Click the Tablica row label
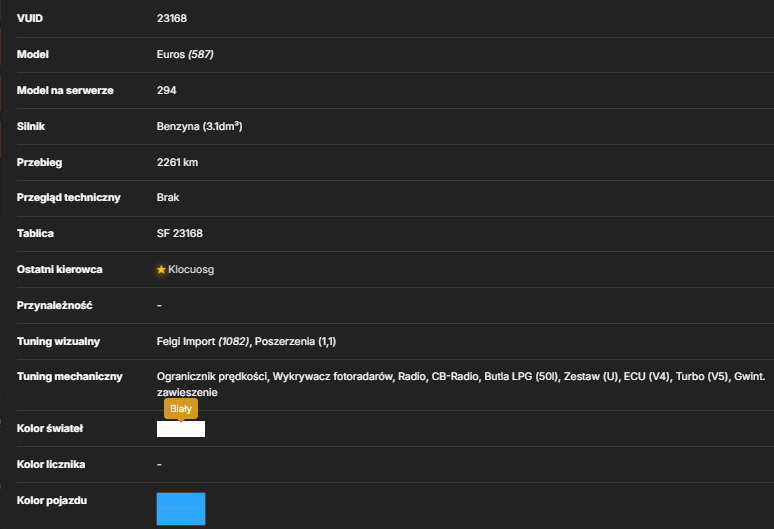Viewport: 774px width, 529px height. pos(35,233)
